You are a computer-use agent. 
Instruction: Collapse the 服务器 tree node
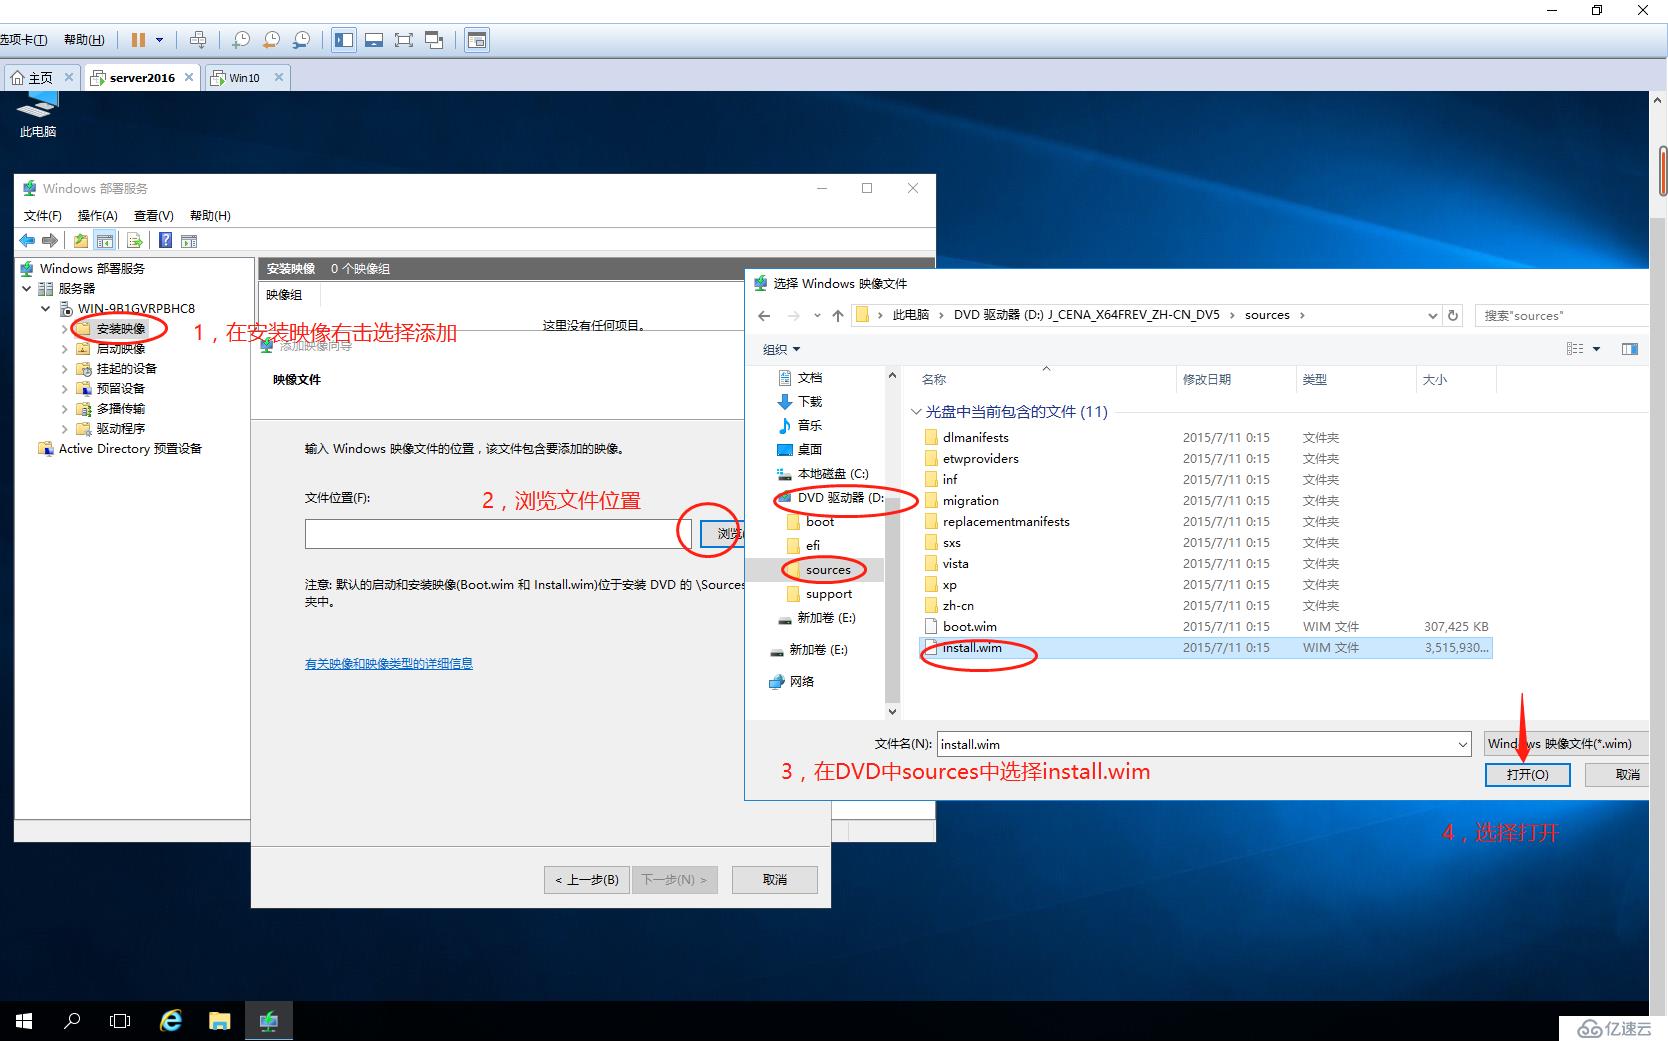pos(27,288)
